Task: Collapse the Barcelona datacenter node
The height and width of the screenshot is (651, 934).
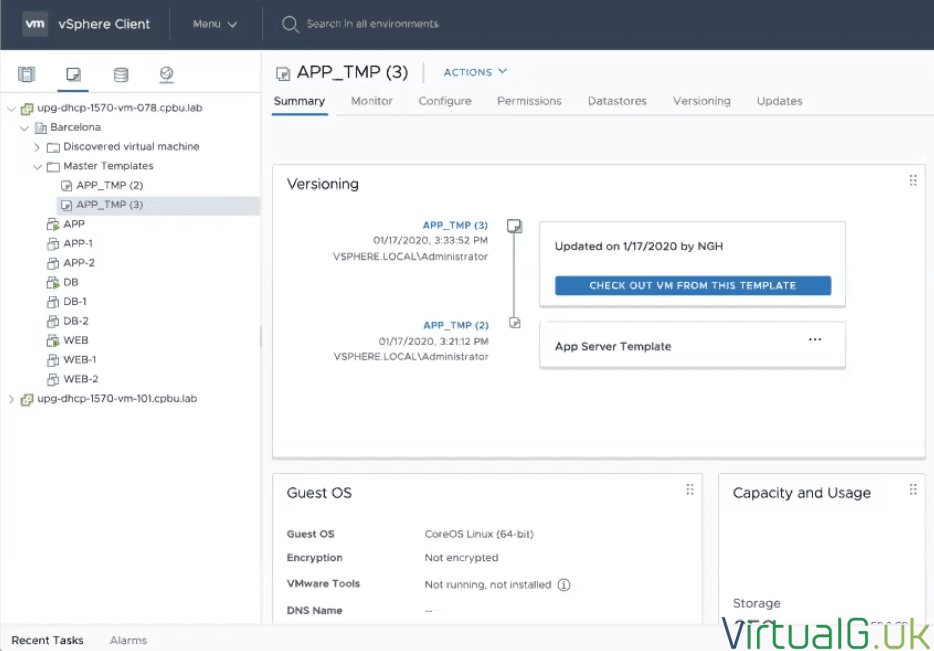Action: (x=24, y=127)
